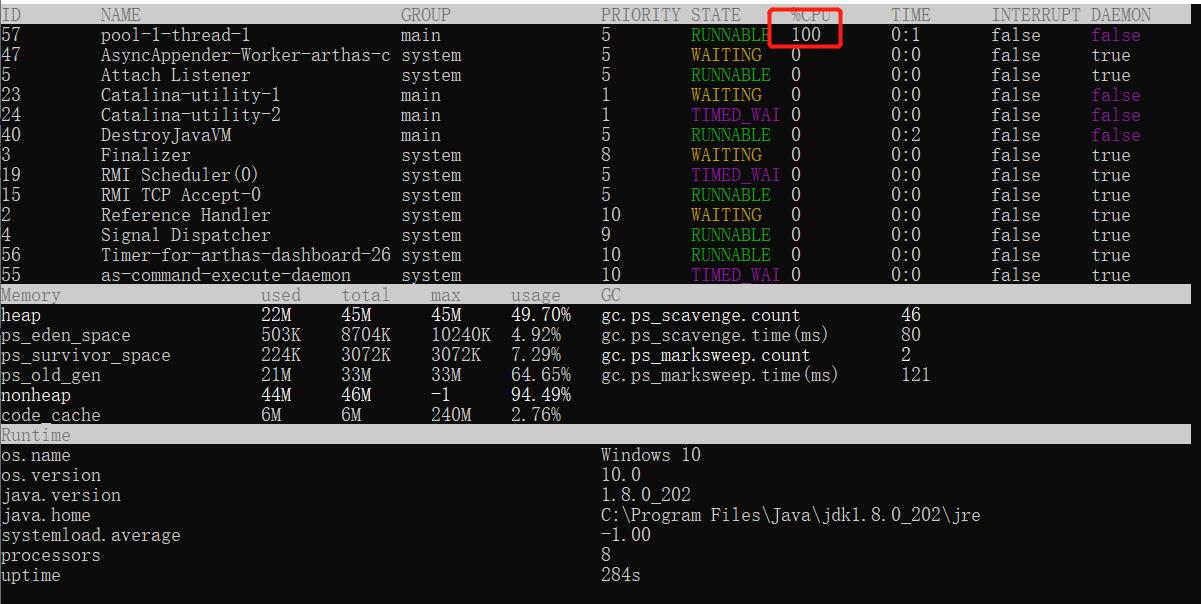This screenshot has height=604, width=1201.
Task: Click Timer-for-arthas-dashboard-26 thread name
Action: [246, 255]
